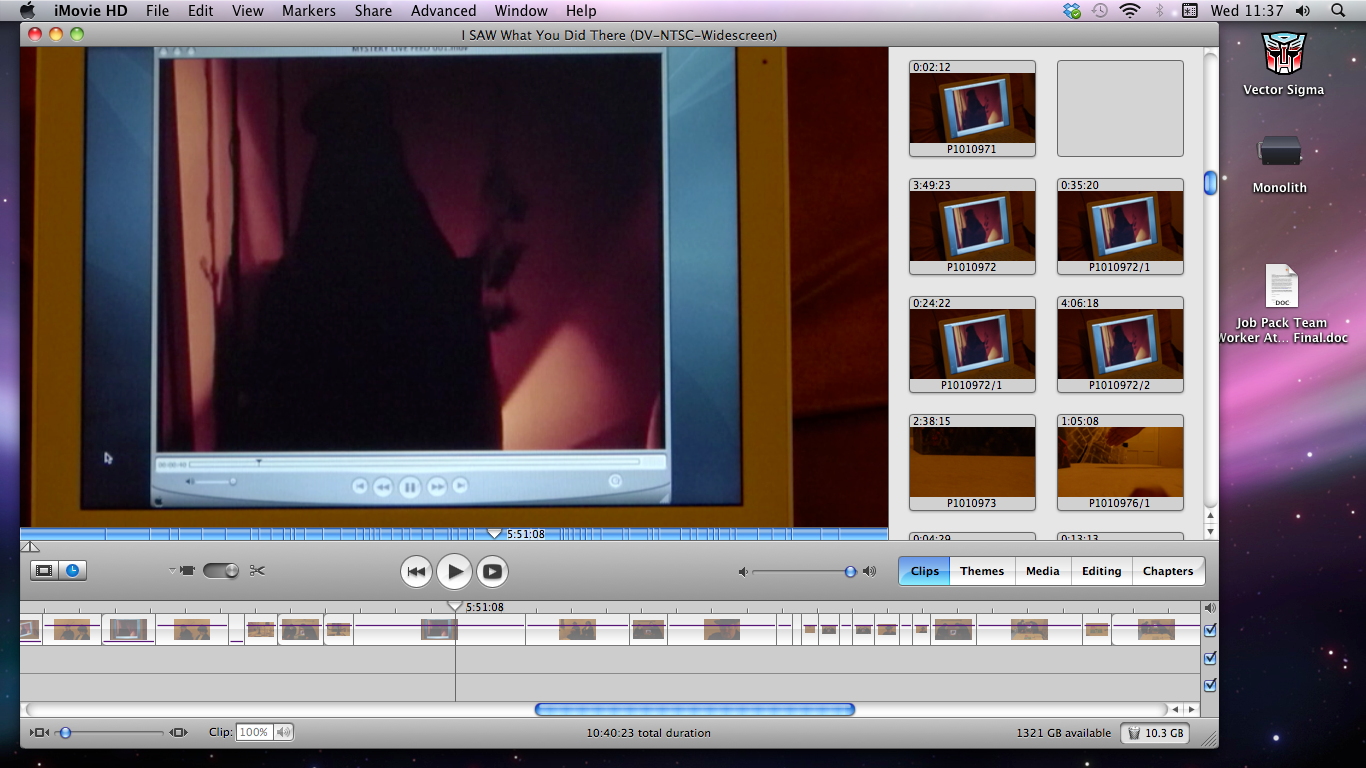Click the crop marker below the scrubber

30,546
